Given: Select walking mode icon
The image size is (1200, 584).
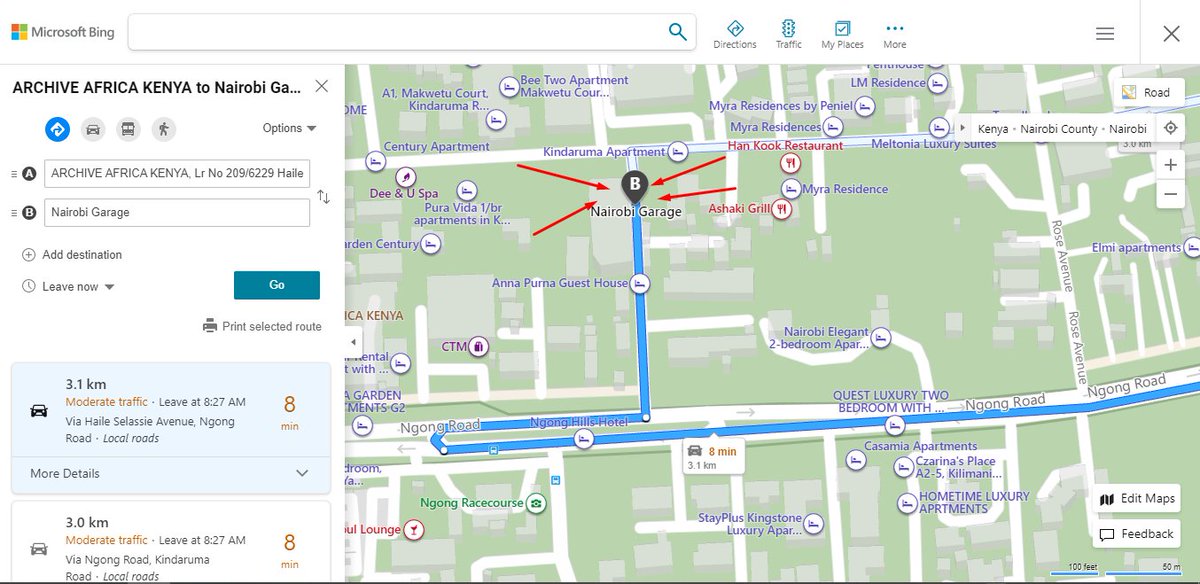Looking at the screenshot, I should (x=164, y=129).
